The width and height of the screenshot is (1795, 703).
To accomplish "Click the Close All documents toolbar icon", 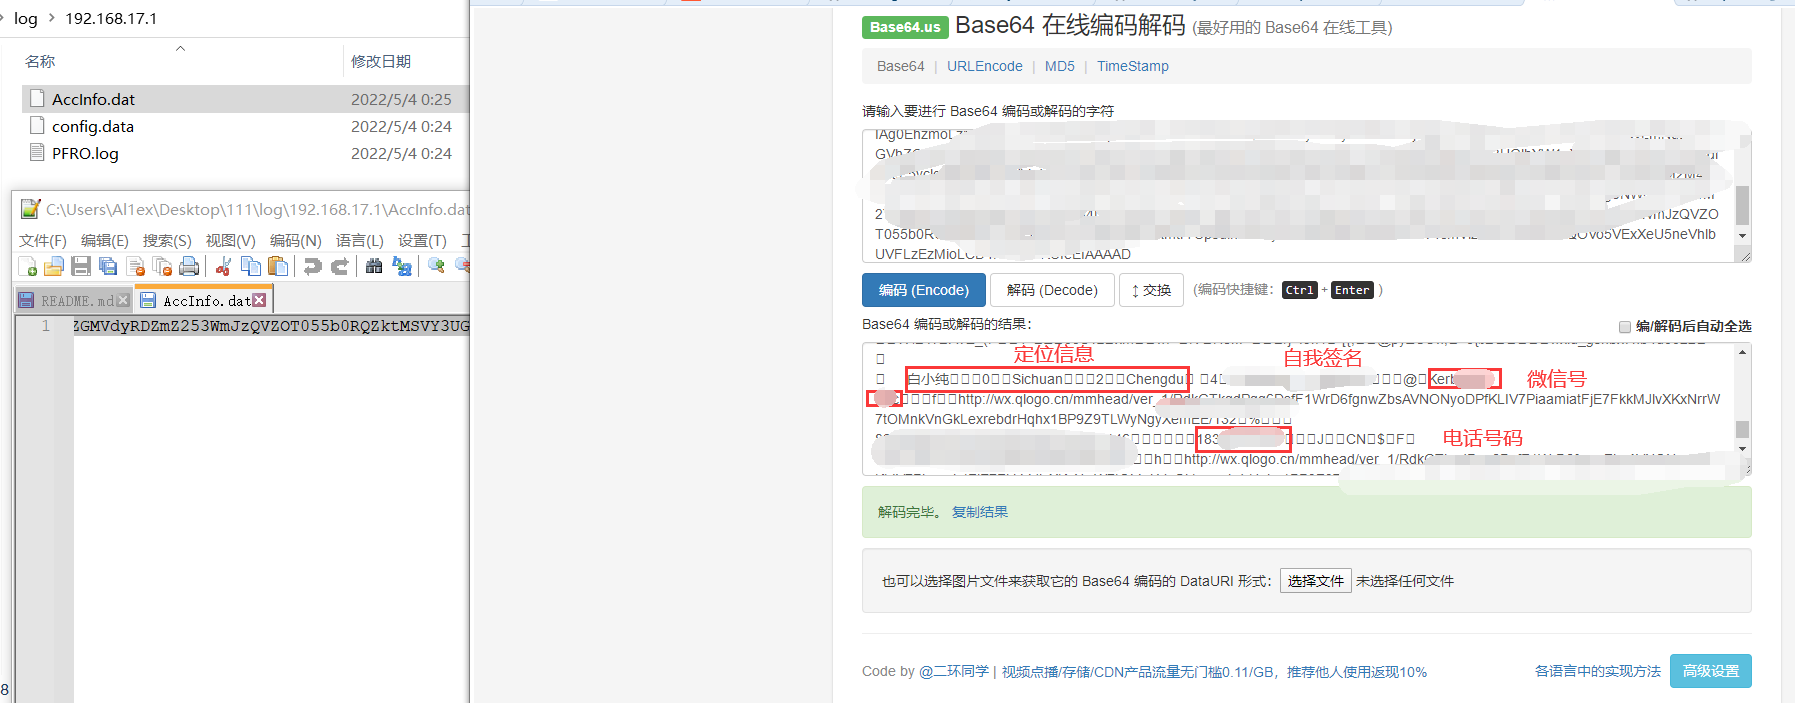I will [x=162, y=266].
